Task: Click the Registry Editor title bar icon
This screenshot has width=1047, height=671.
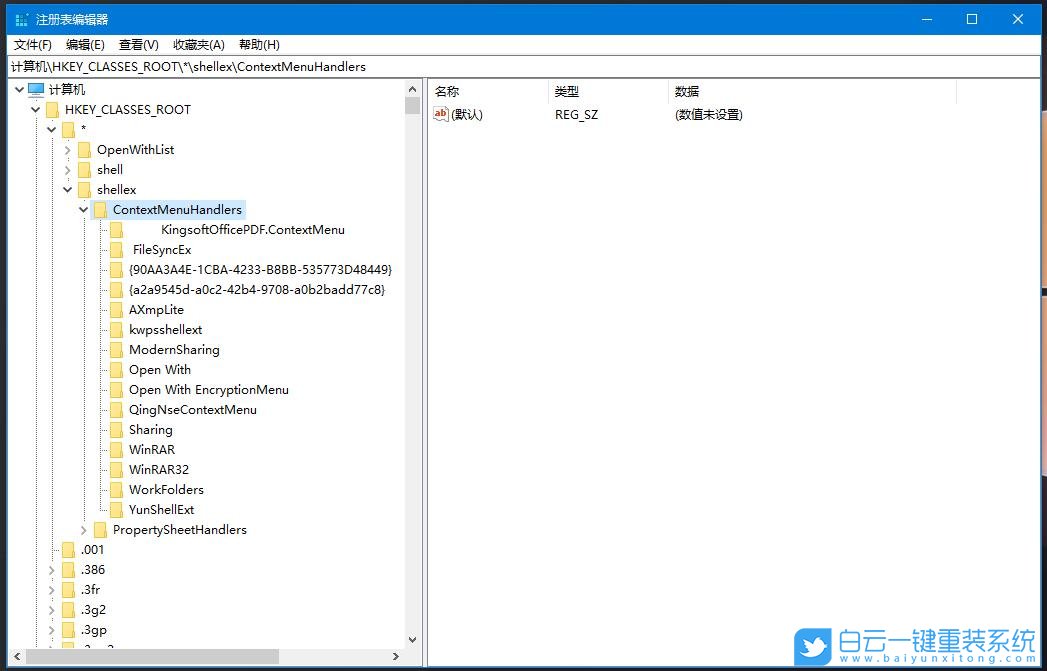Action: click(x=20, y=18)
